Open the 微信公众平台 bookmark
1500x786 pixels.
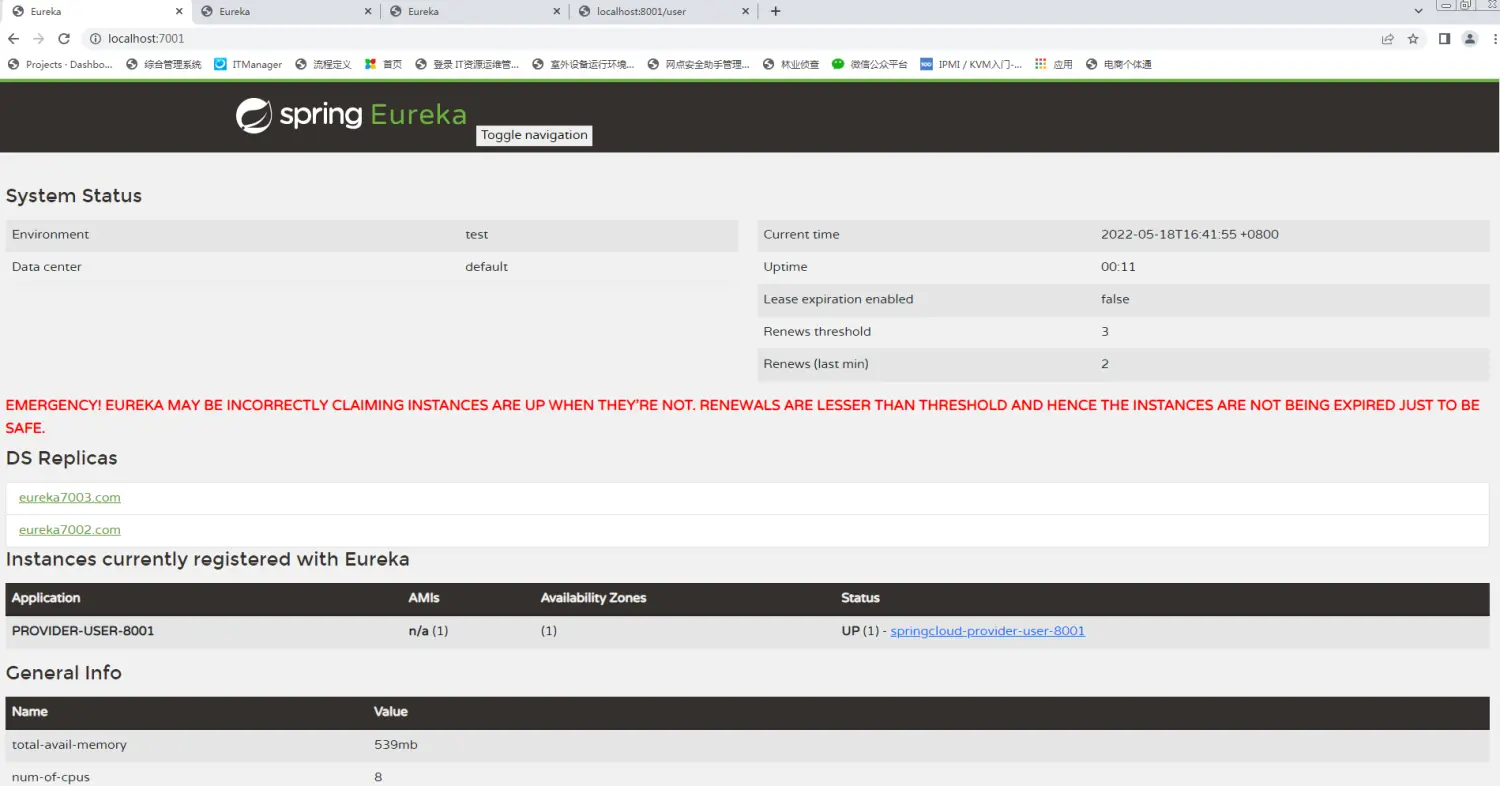870,64
